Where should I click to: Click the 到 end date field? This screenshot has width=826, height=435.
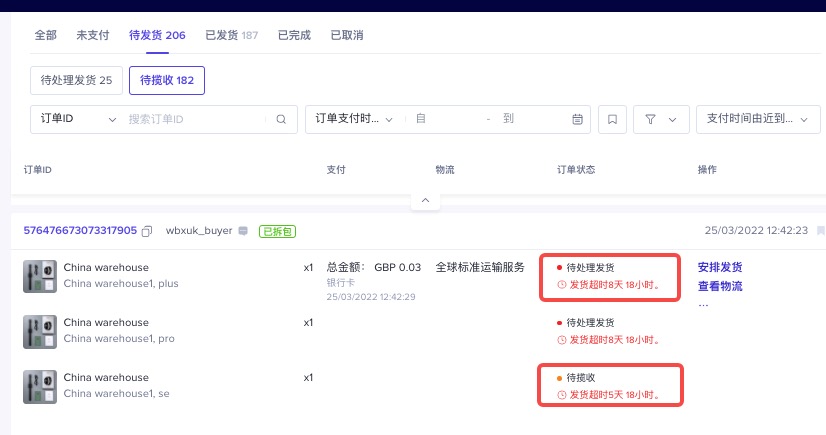pyautogui.click(x=532, y=119)
